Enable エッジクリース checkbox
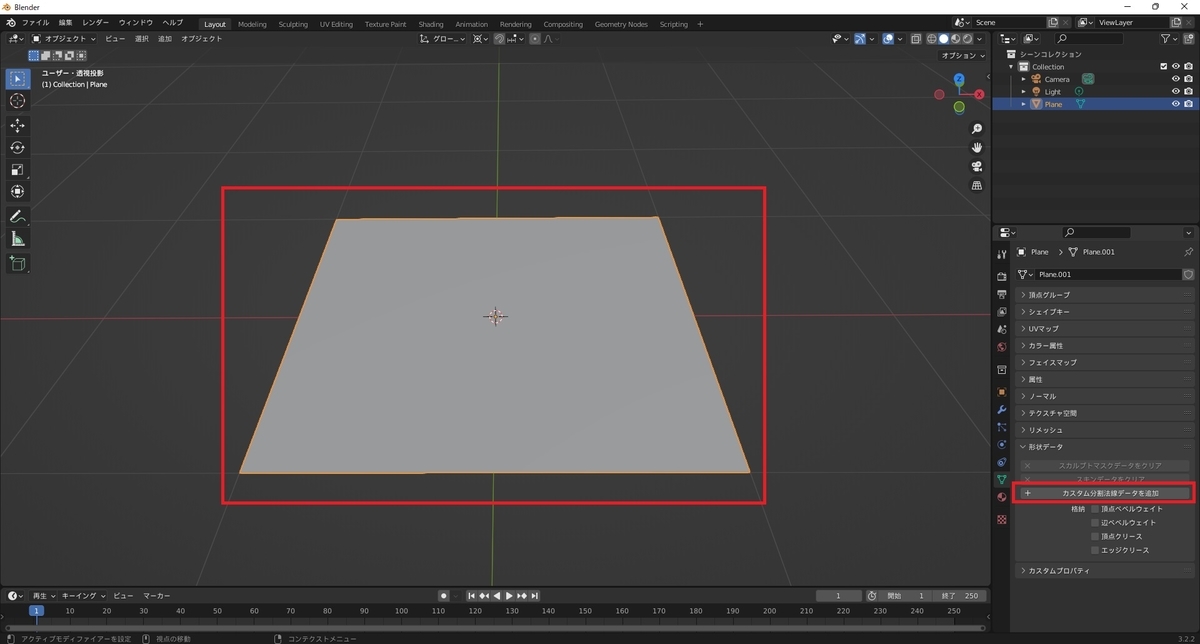1200x644 pixels. pyautogui.click(x=1095, y=550)
